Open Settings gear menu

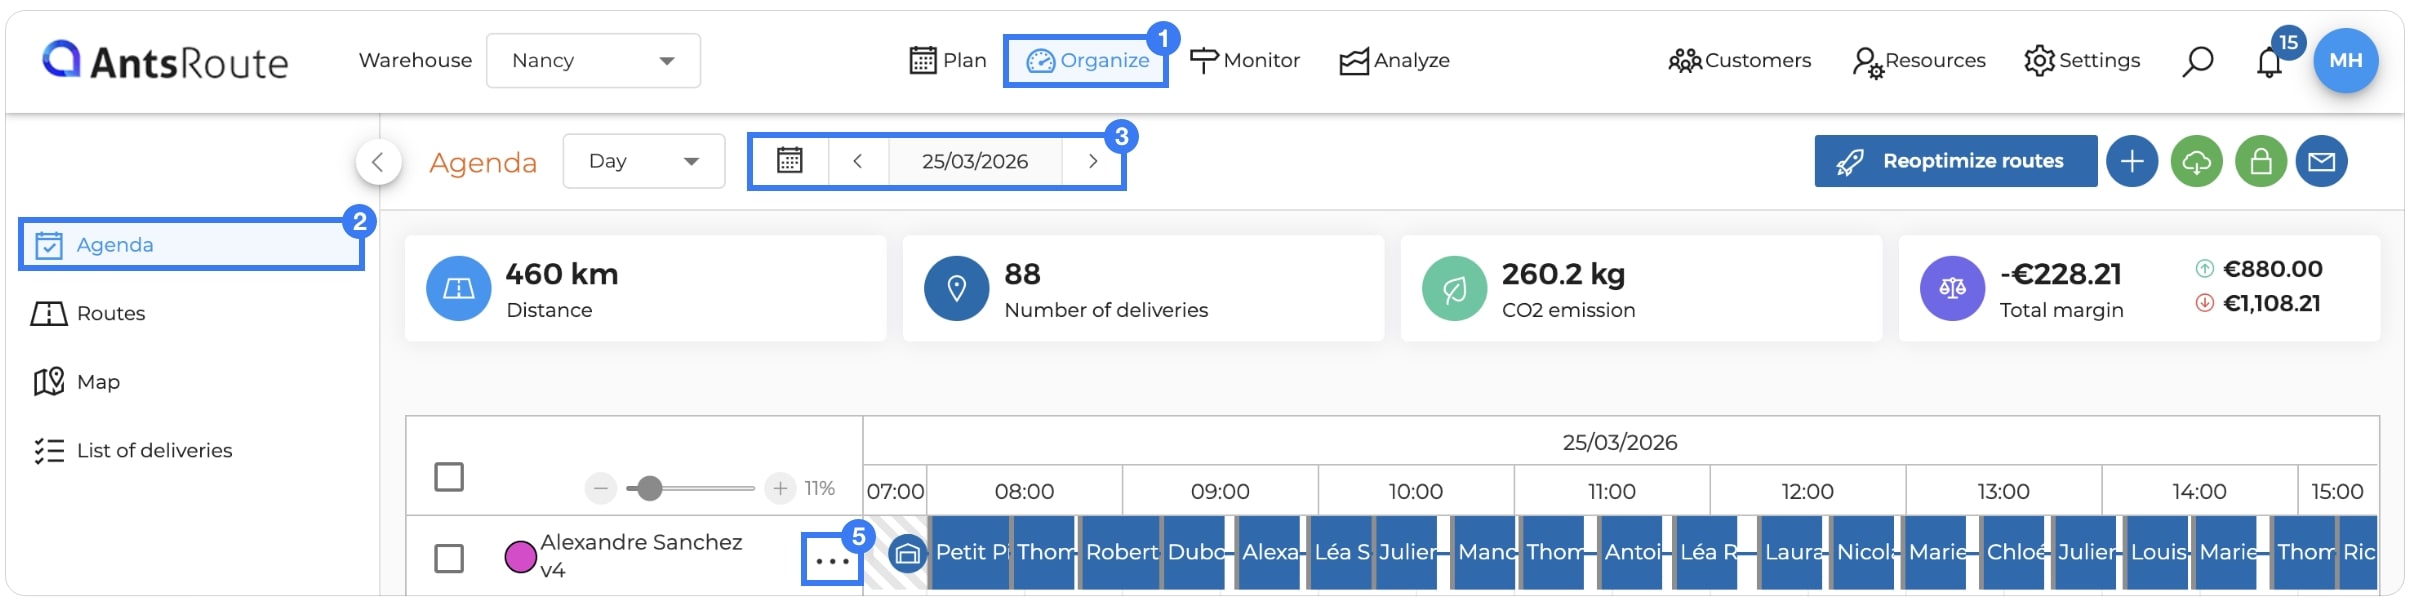[x=2082, y=61]
